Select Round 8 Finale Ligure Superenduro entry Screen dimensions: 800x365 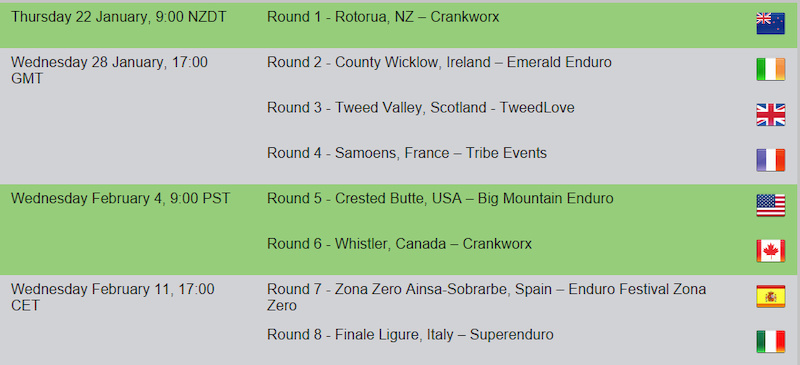click(x=410, y=335)
